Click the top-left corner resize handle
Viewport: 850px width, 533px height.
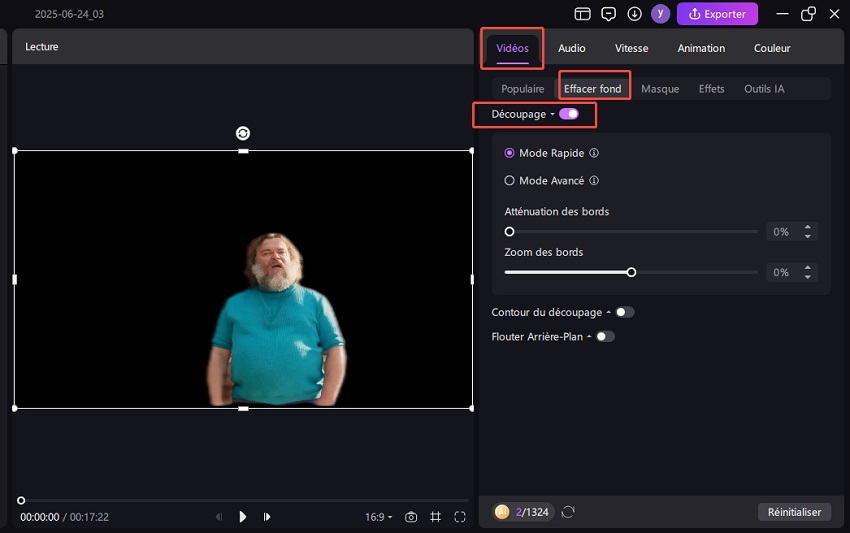[15, 151]
